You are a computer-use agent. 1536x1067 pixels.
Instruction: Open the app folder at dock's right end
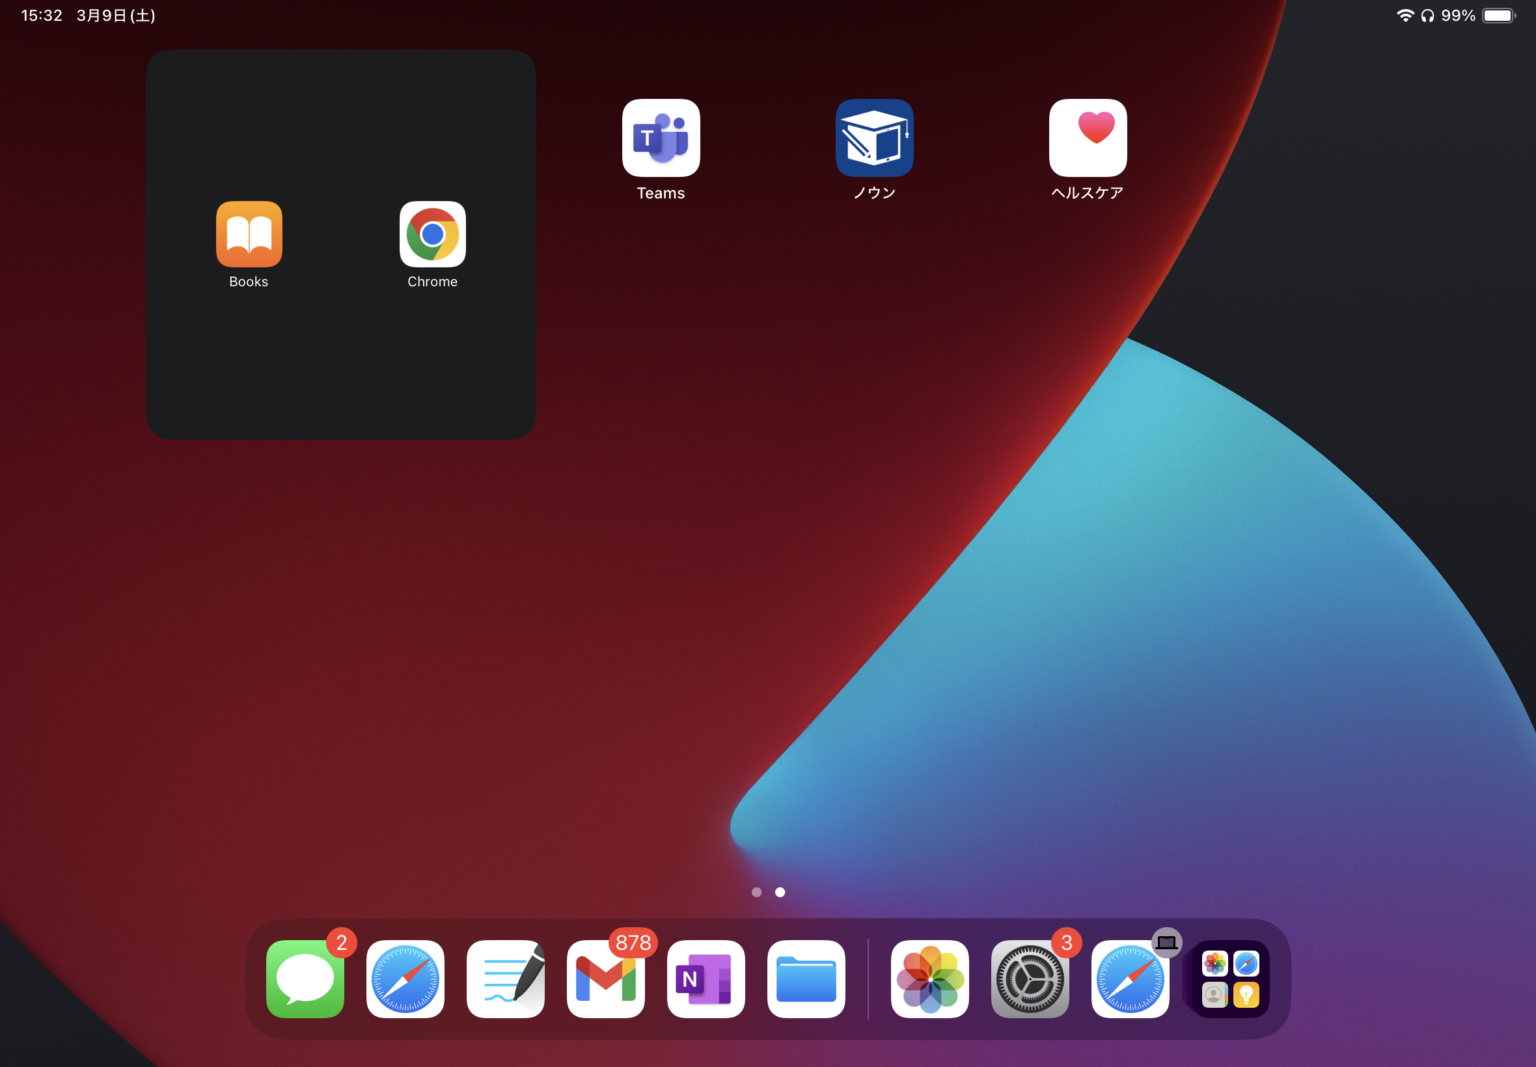point(1228,979)
